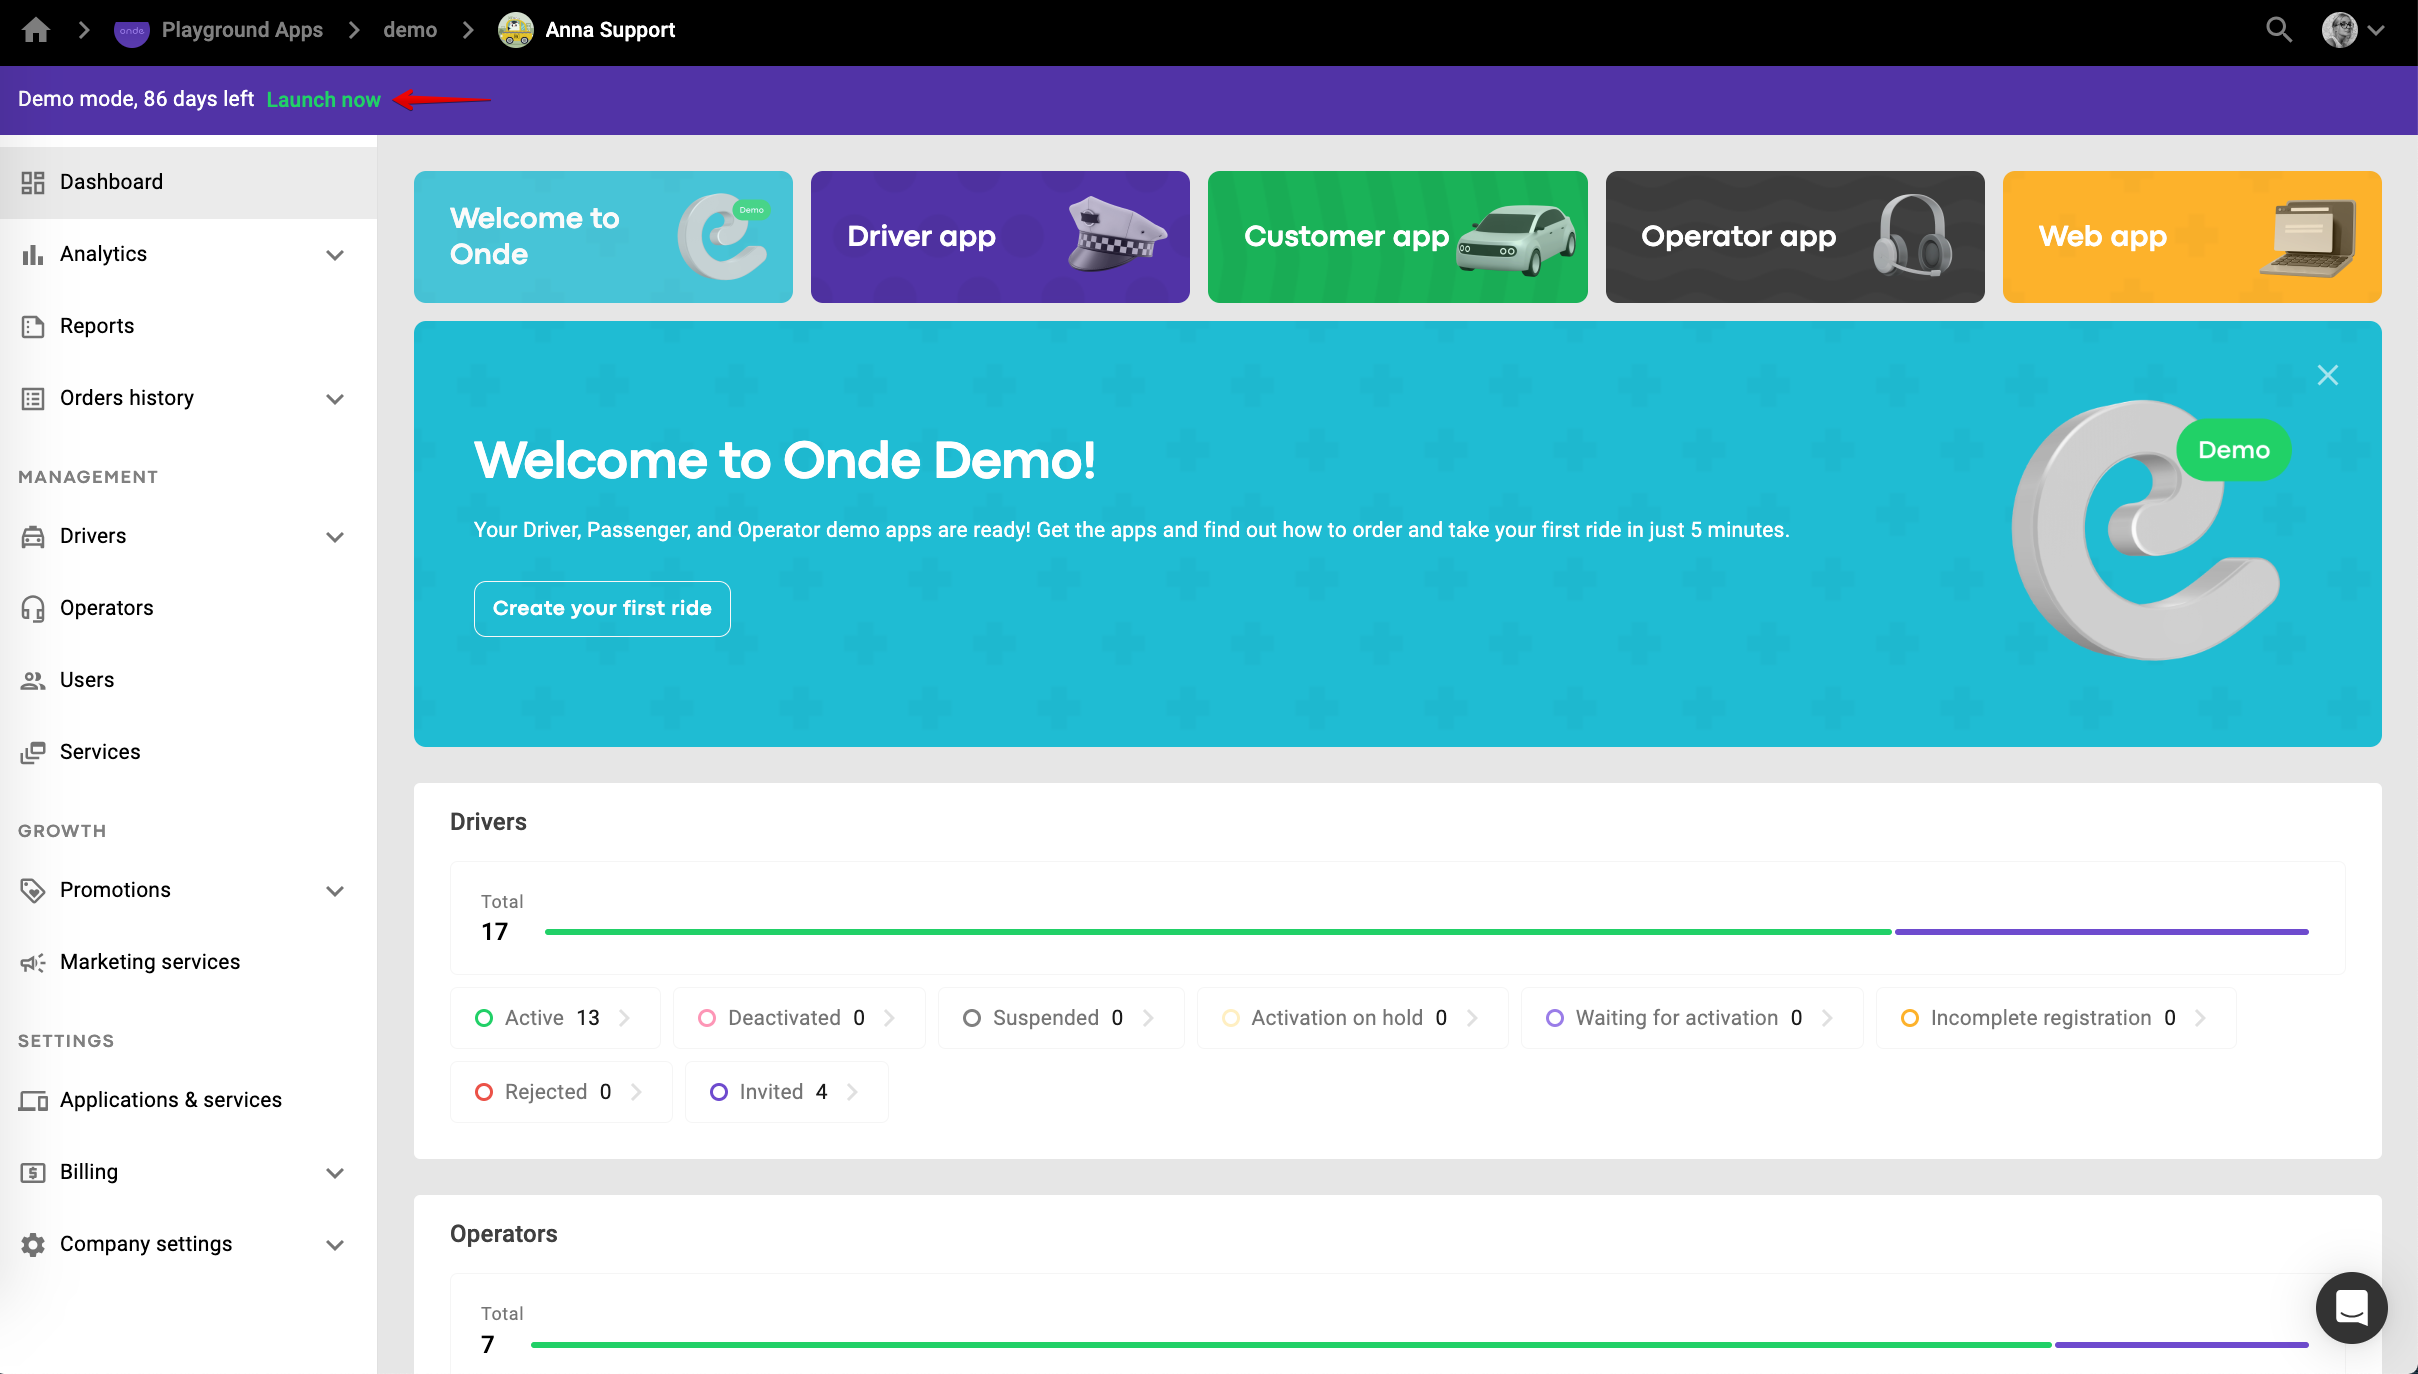The height and width of the screenshot is (1374, 2418).
Task: Click the Marketing services megaphone icon
Action: tap(33, 962)
